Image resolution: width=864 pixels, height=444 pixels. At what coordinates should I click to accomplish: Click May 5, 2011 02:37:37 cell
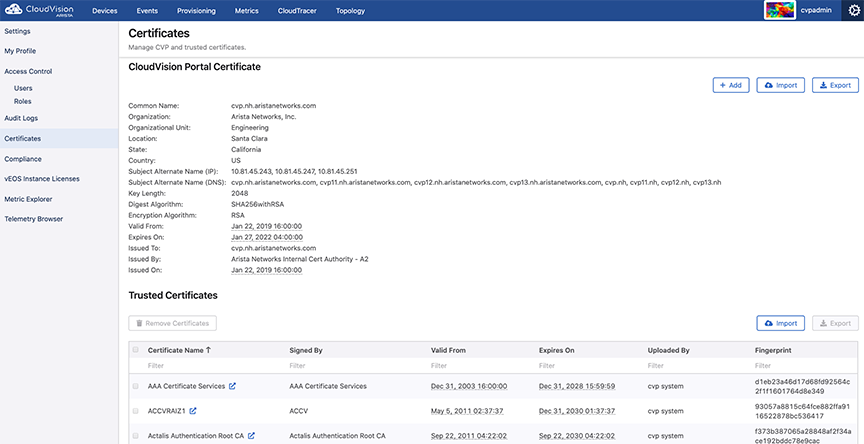pyautogui.click(x=467, y=411)
